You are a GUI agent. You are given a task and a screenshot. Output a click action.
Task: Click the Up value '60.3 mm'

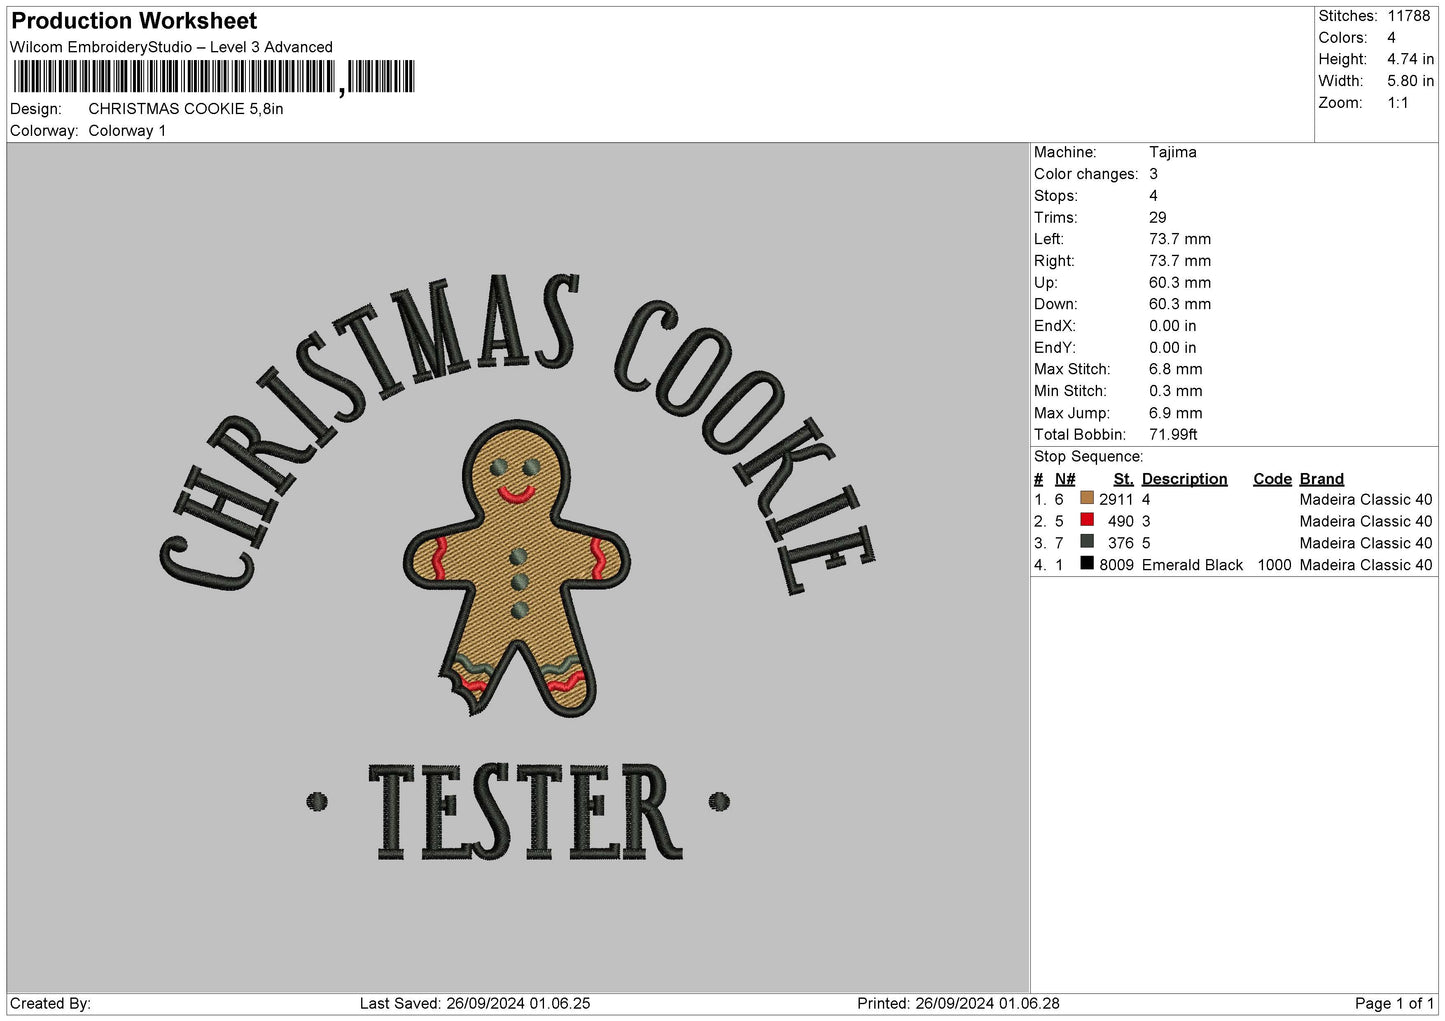point(1180,283)
